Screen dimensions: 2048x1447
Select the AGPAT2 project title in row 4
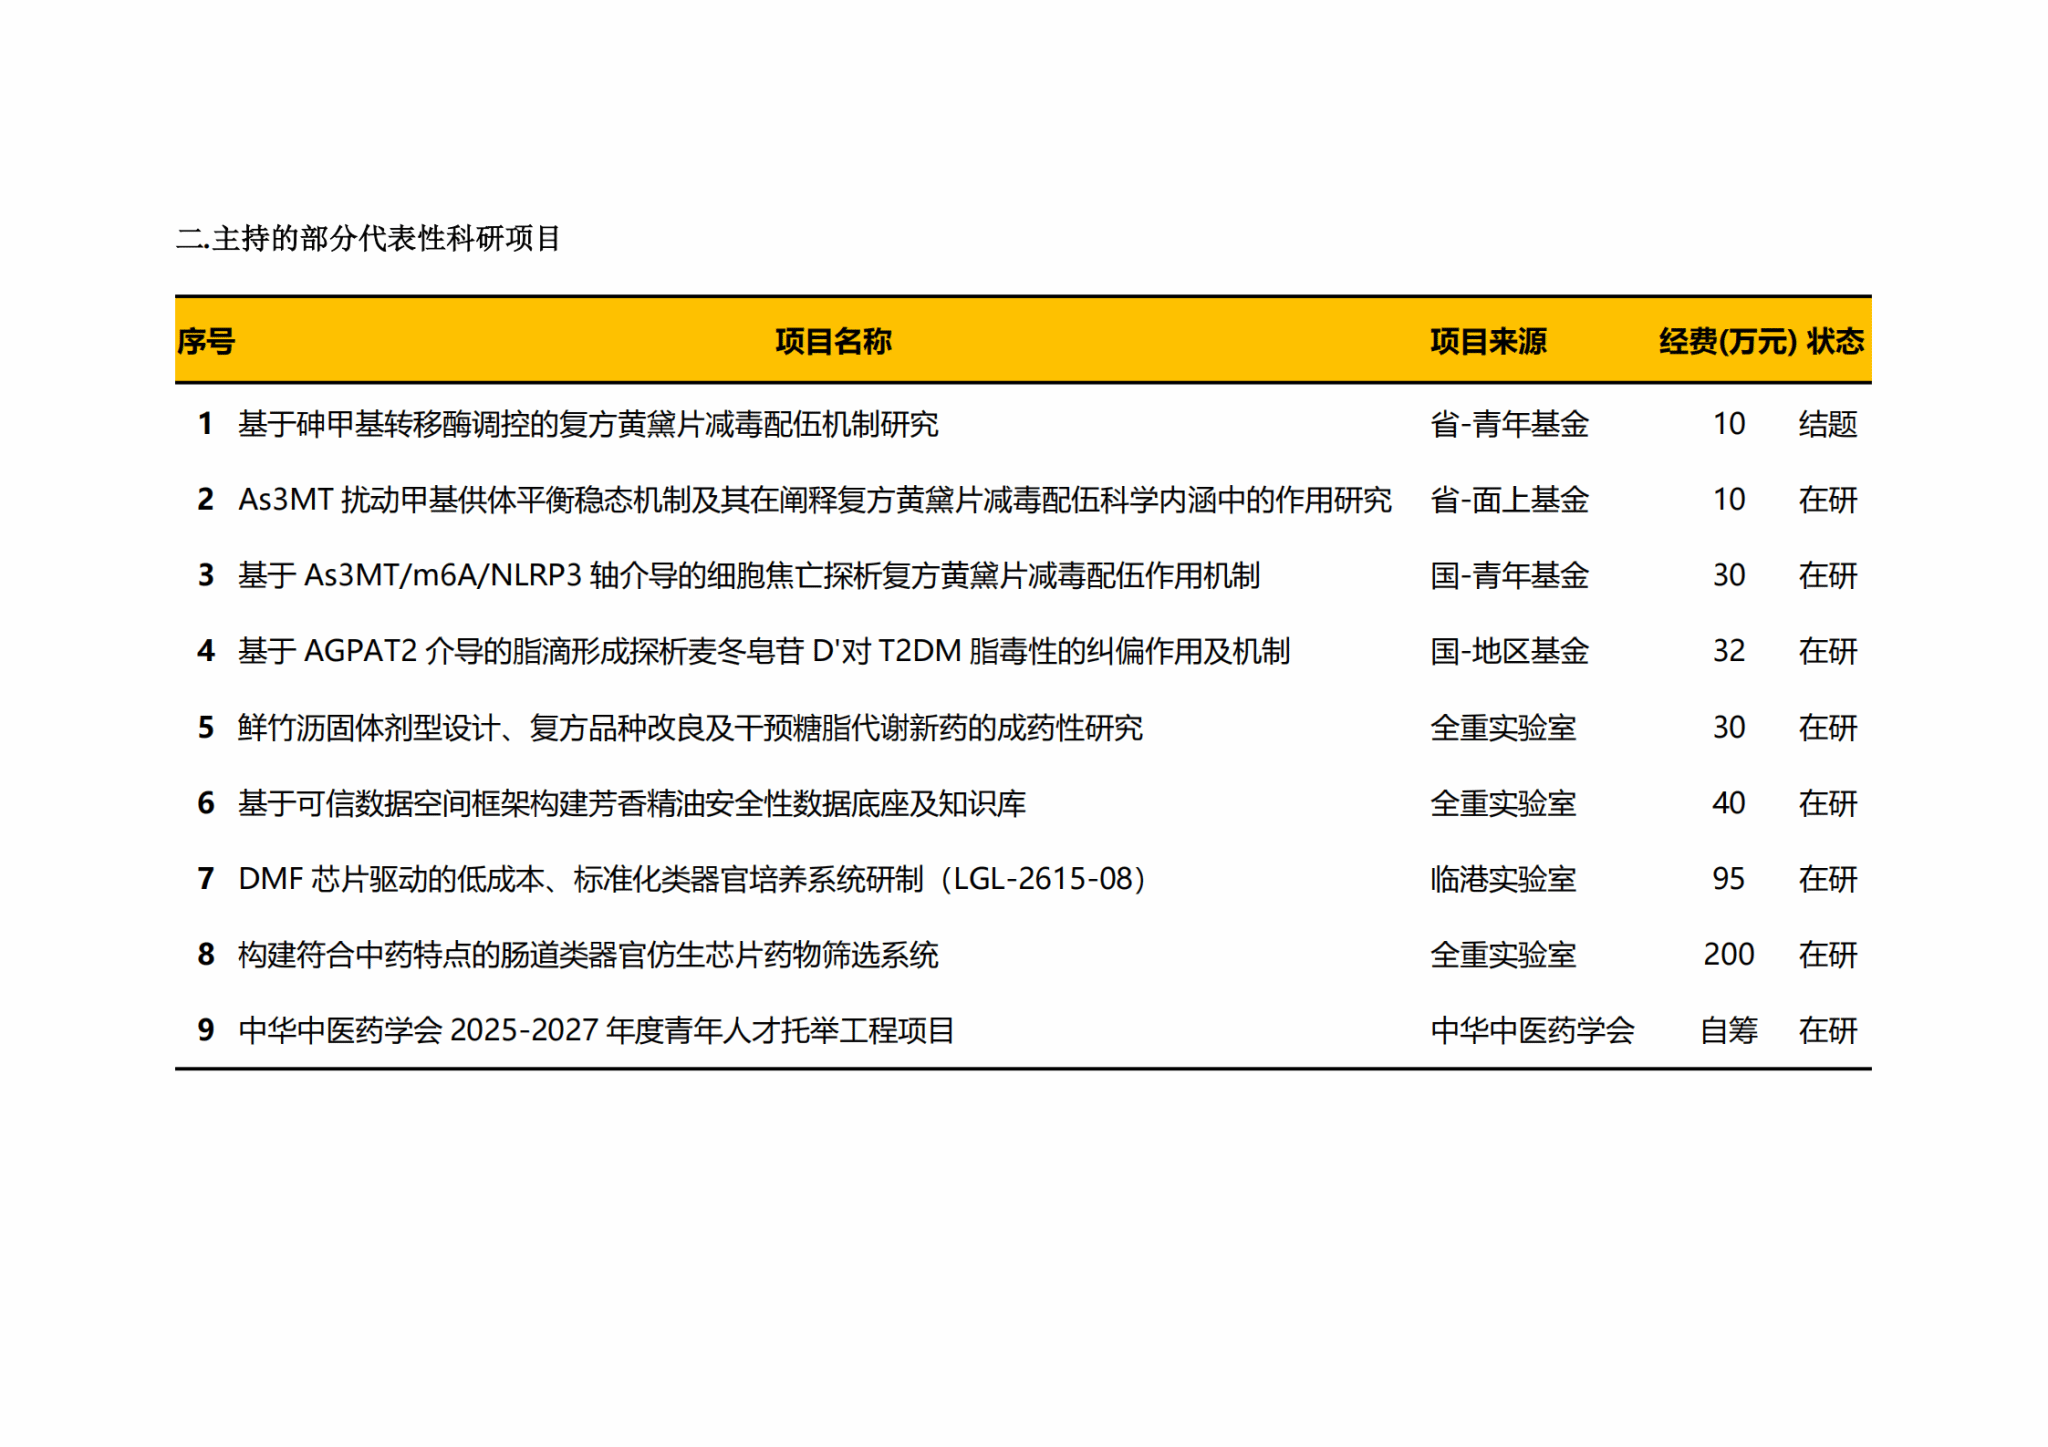pyautogui.click(x=763, y=652)
